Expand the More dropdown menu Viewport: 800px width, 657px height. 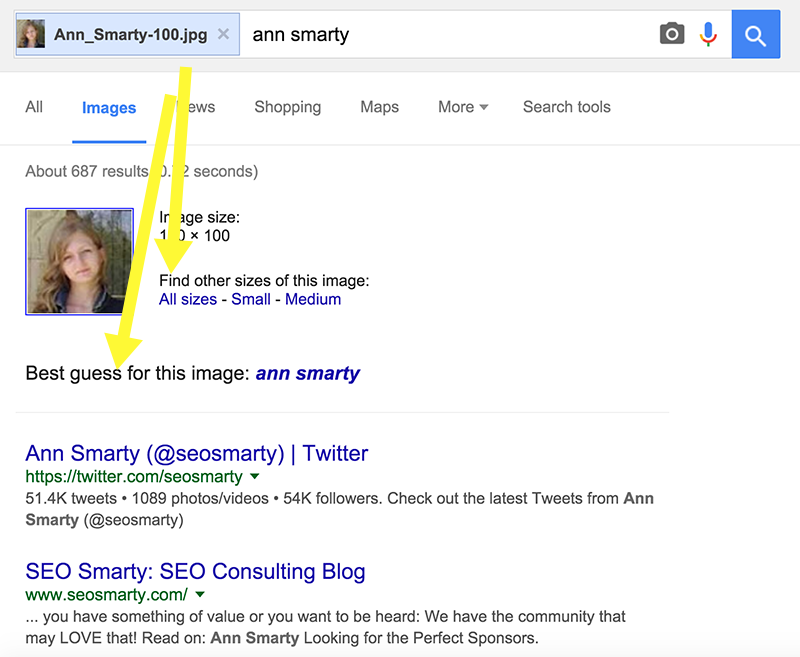click(x=463, y=107)
